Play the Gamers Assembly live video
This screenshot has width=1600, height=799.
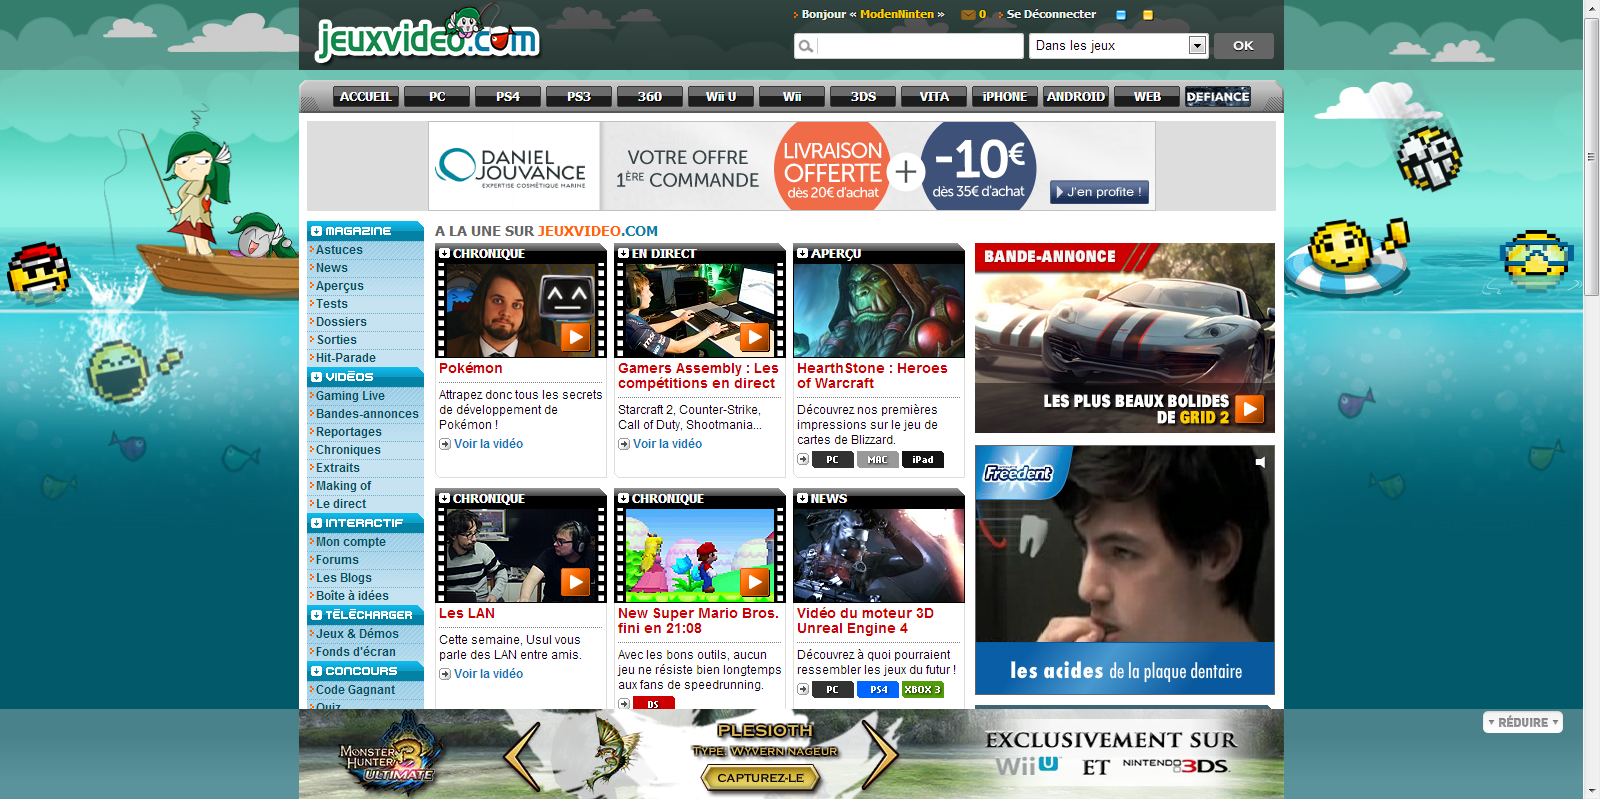(754, 337)
